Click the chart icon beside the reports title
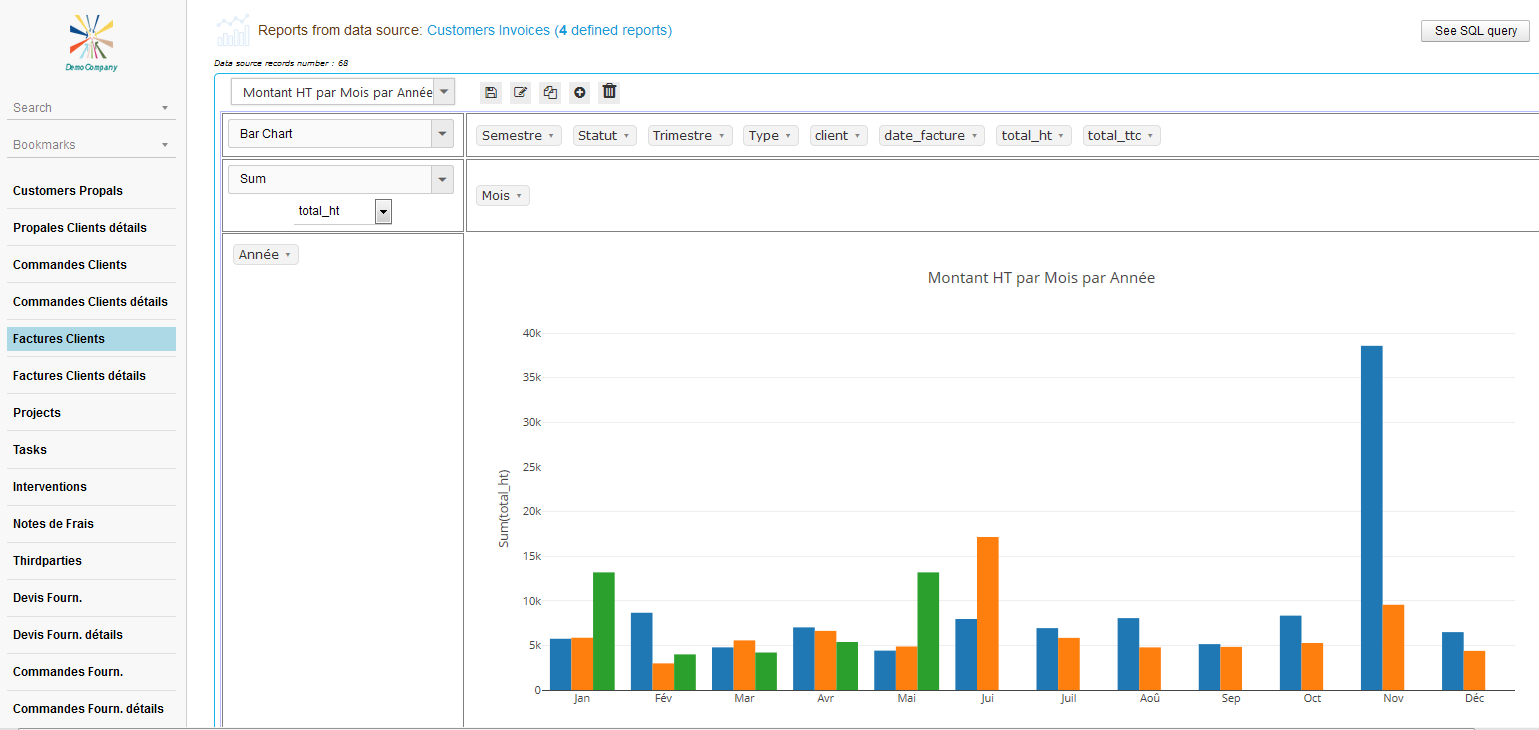This screenshot has width=1539, height=730. 233,31
